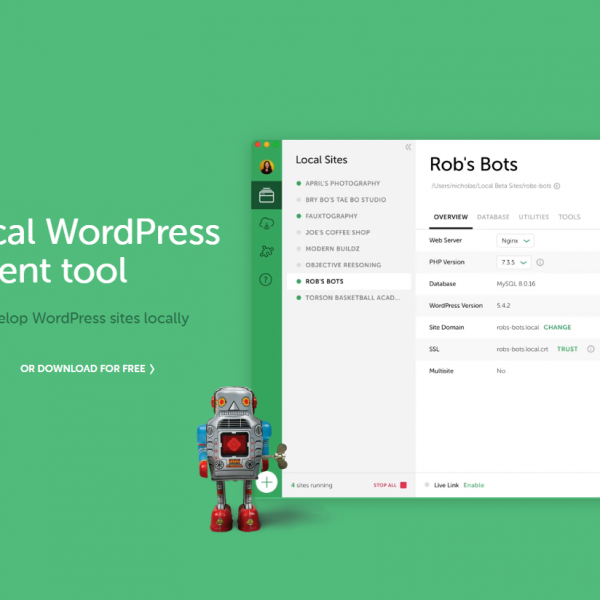600x600 pixels.
Task: Switch to the Overview tab
Action: (451, 217)
